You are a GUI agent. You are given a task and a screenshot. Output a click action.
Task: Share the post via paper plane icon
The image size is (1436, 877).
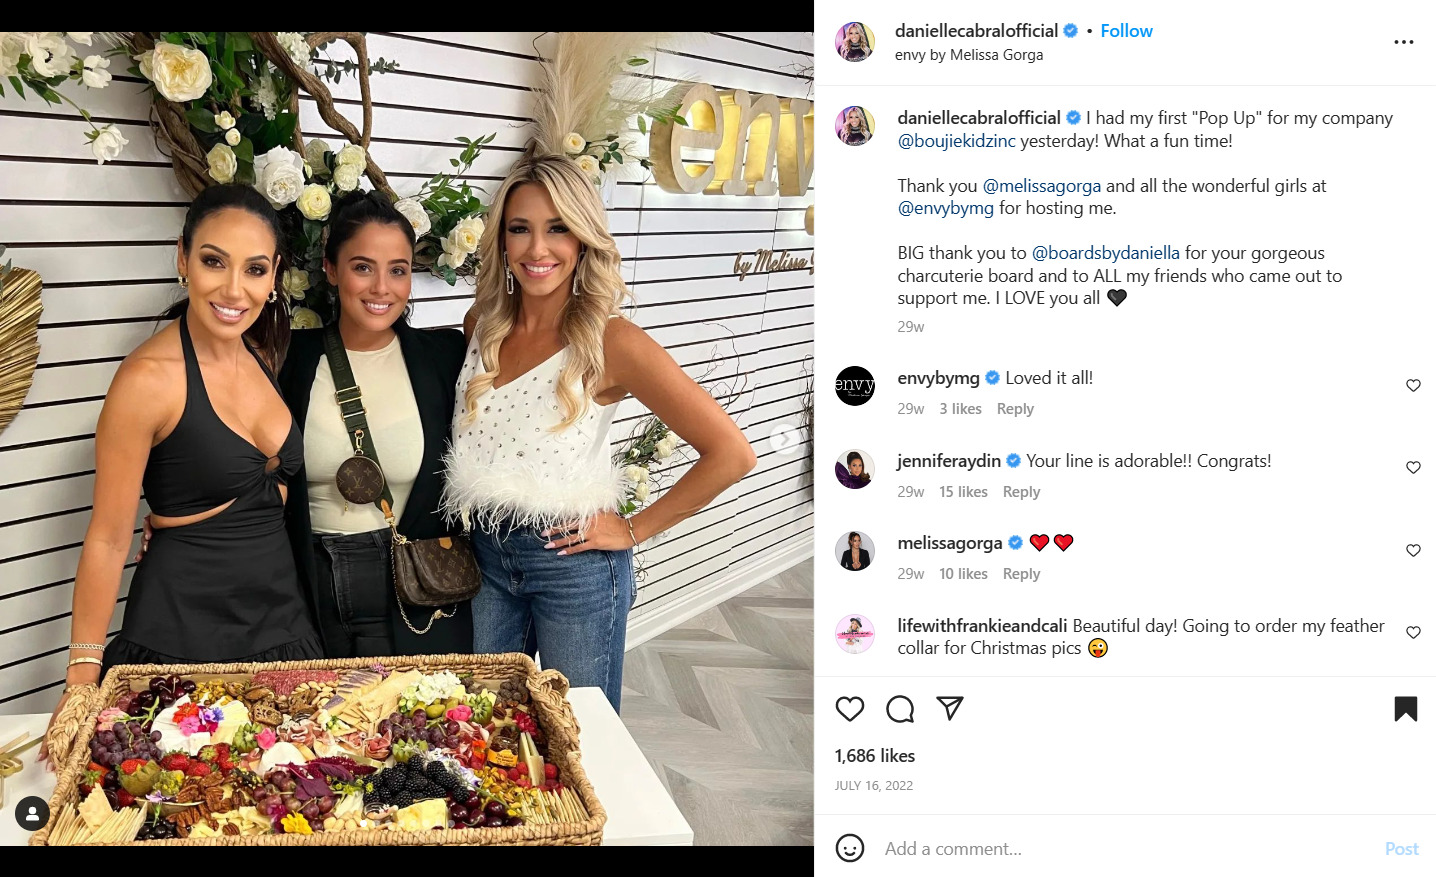pos(950,708)
